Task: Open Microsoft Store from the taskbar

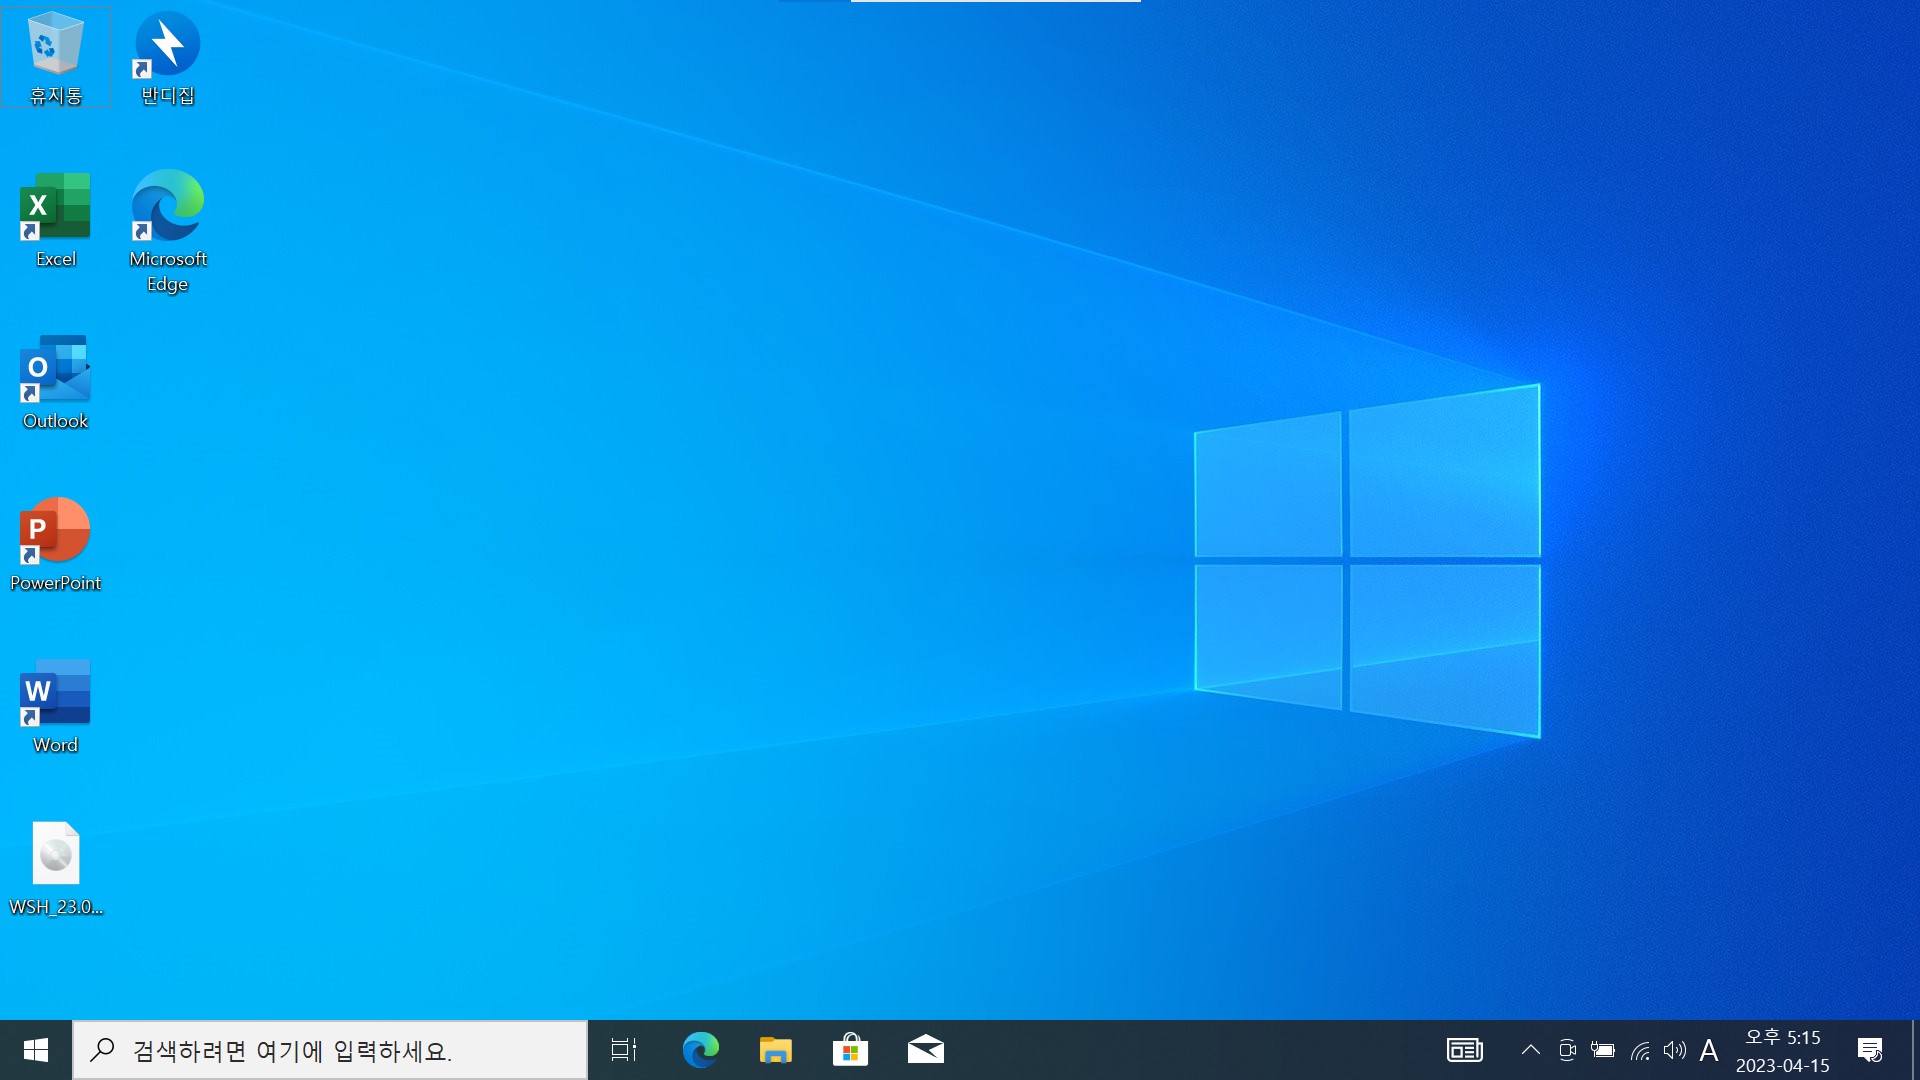Action: pos(850,1050)
